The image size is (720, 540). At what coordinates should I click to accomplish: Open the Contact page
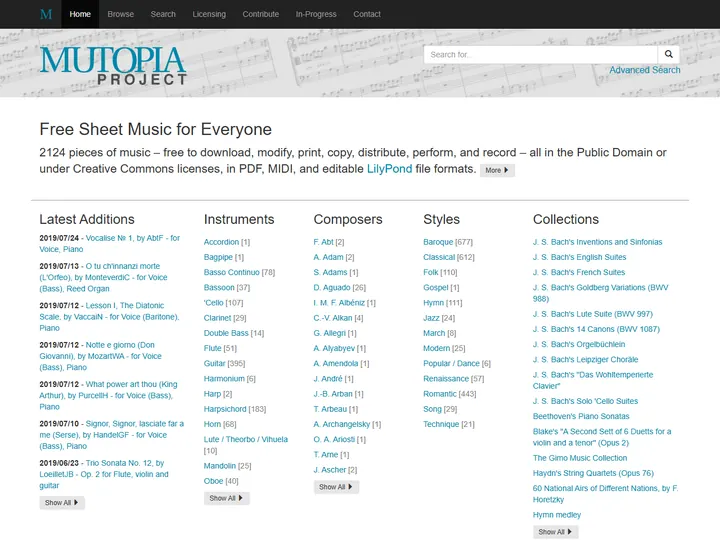coord(367,14)
